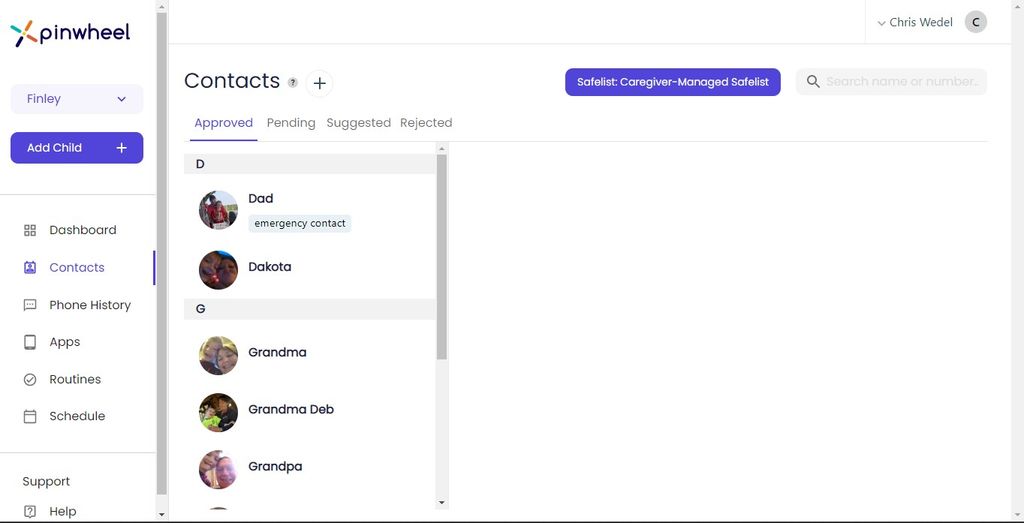This screenshot has width=1024, height=523.
Task: Open the Help icon in sidebar
Action: [30, 511]
